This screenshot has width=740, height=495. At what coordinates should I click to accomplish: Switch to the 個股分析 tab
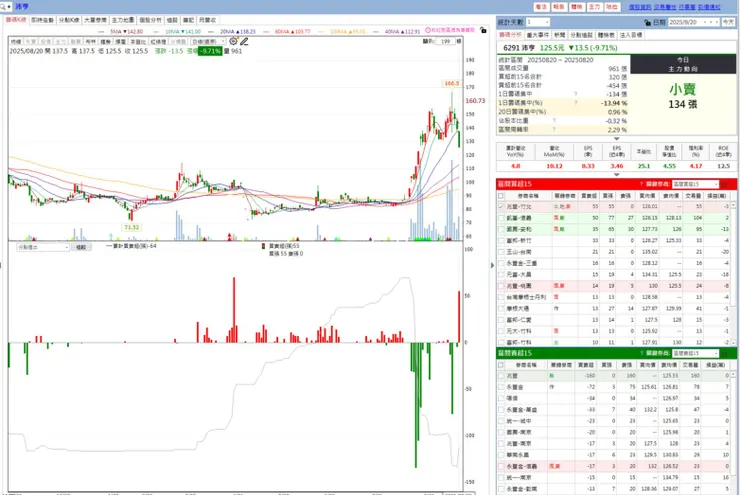point(150,20)
